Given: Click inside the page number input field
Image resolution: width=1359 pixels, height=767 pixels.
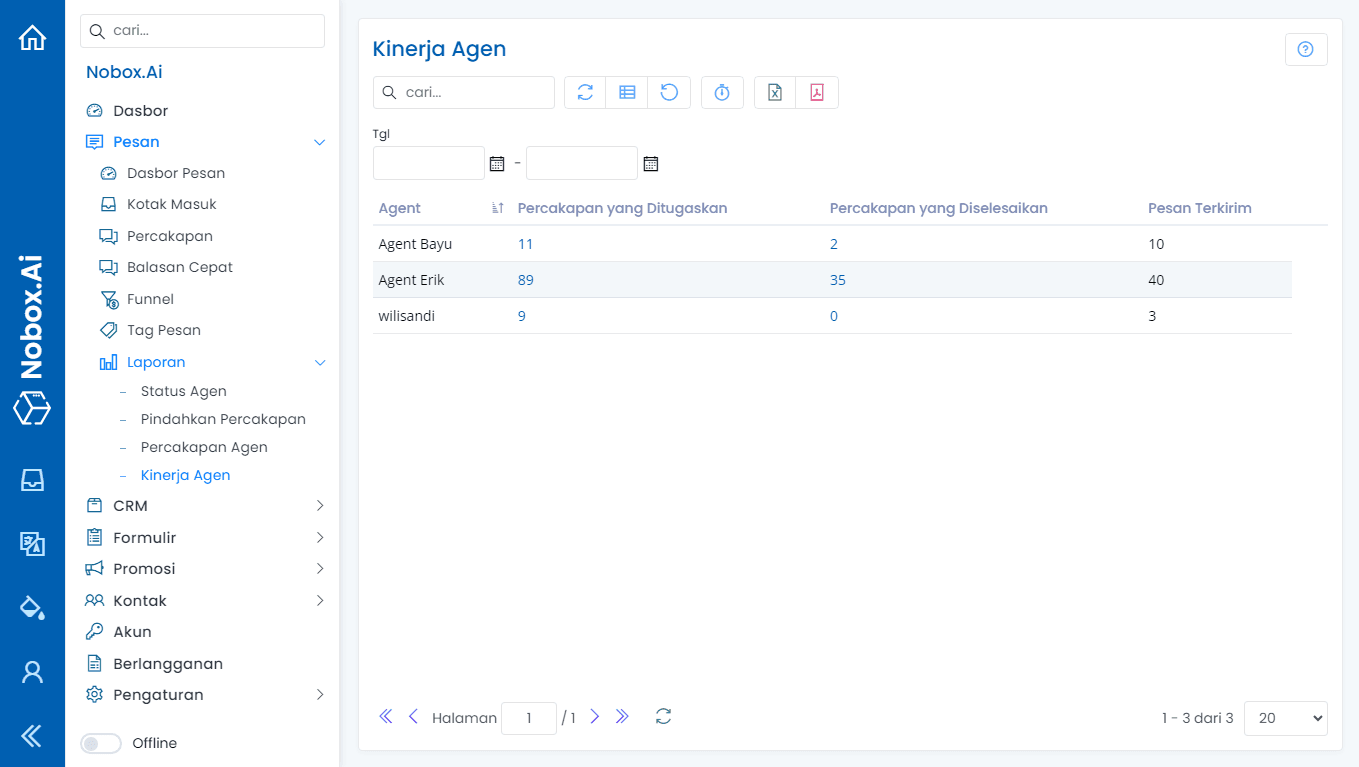Looking at the screenshot, I should [529, 717].
